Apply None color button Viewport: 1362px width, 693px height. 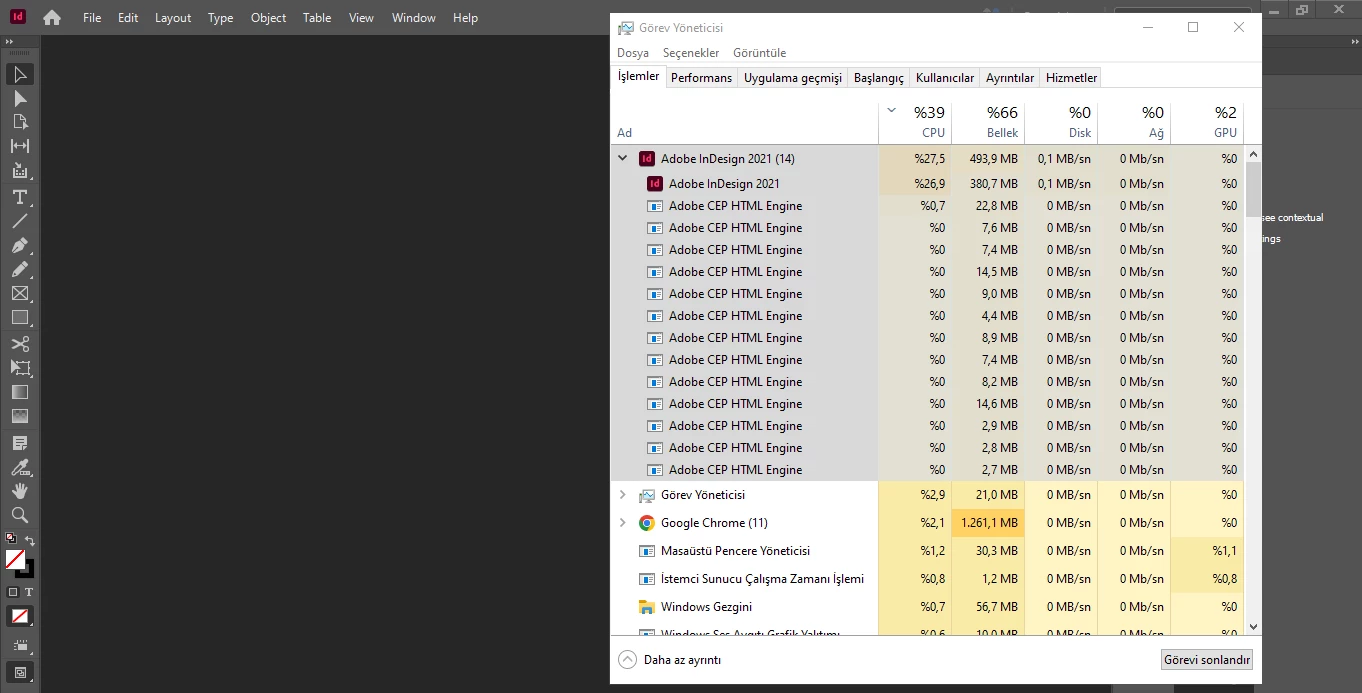pos(20,616)
